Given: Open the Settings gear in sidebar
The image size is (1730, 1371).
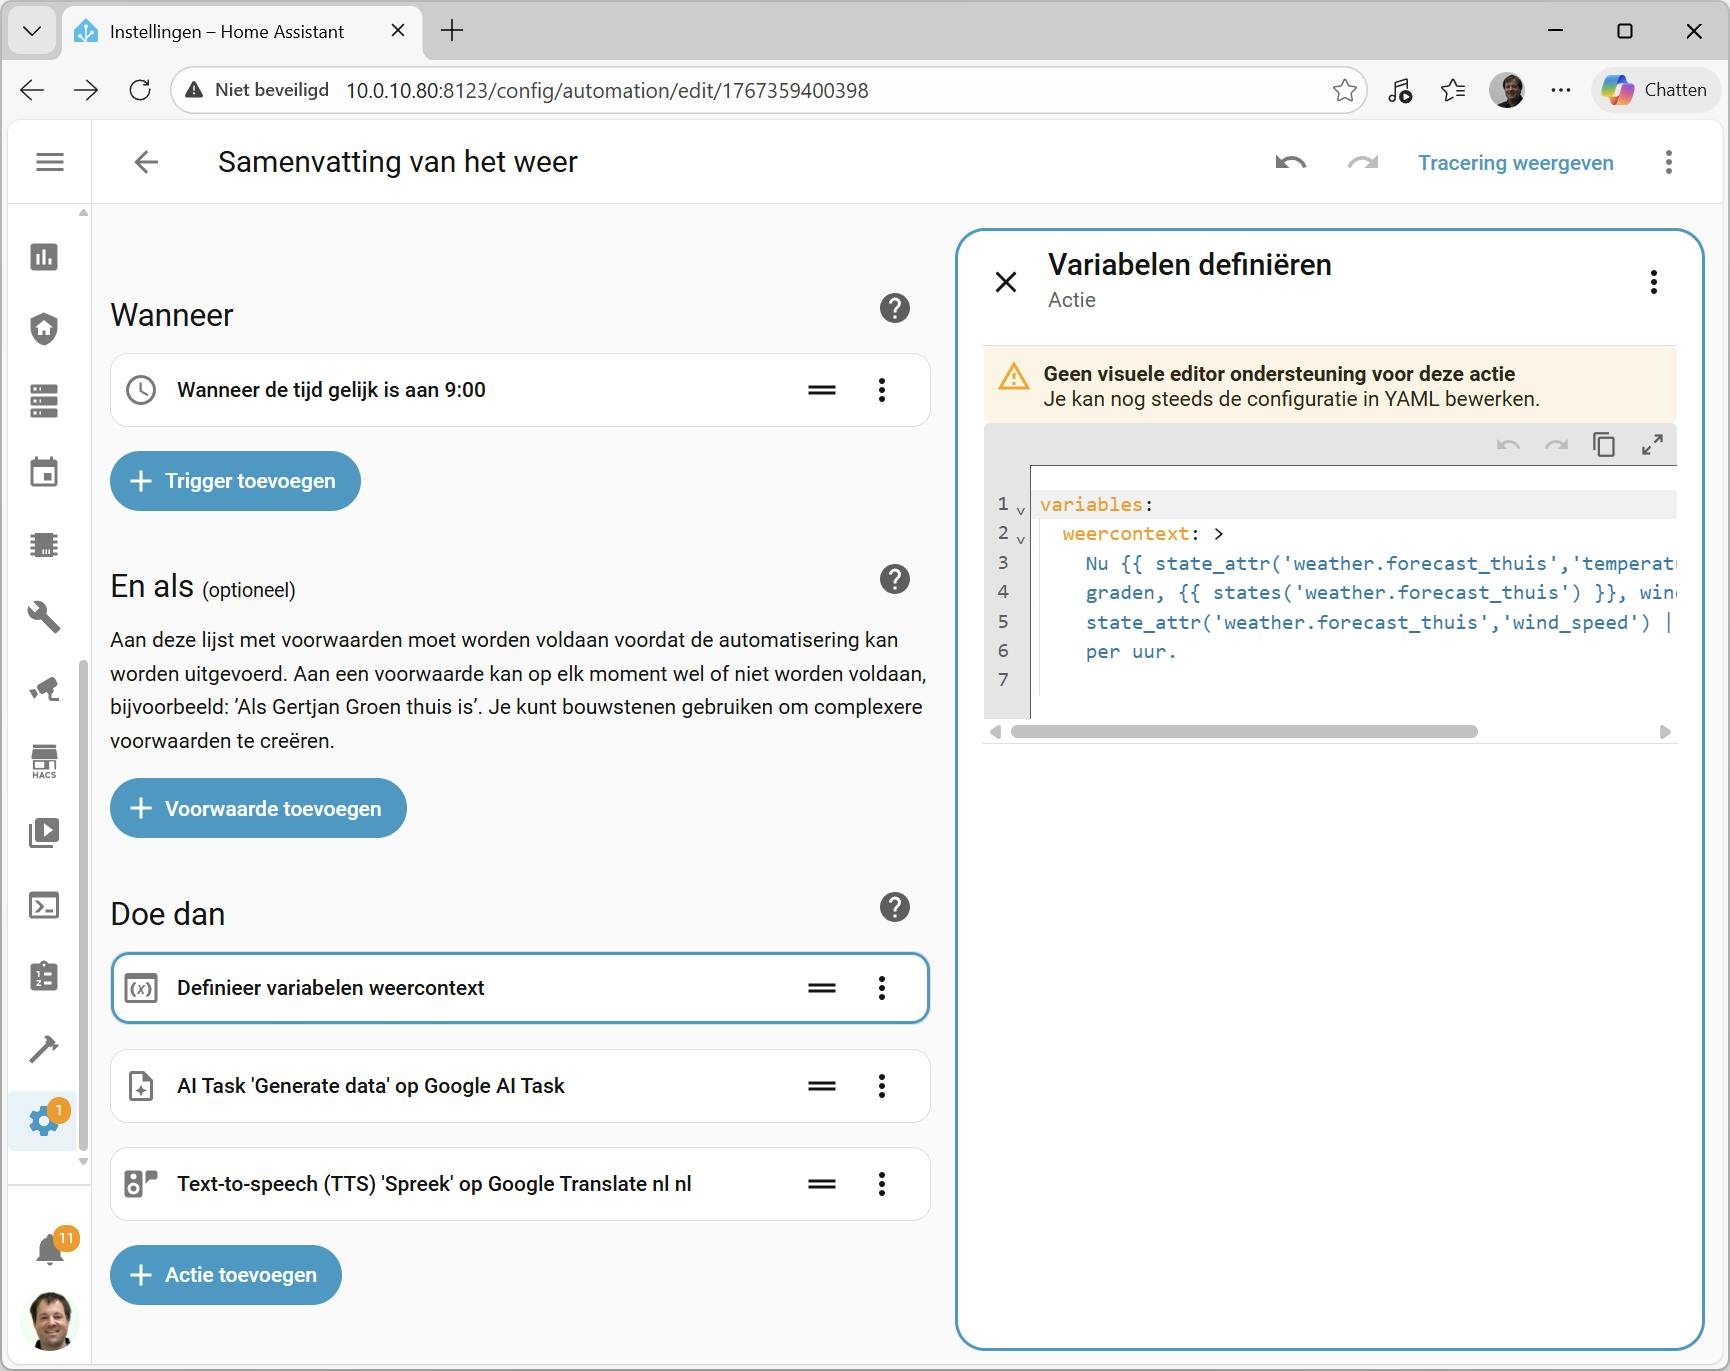Looking at the screenshot, I should point(44,1120).
